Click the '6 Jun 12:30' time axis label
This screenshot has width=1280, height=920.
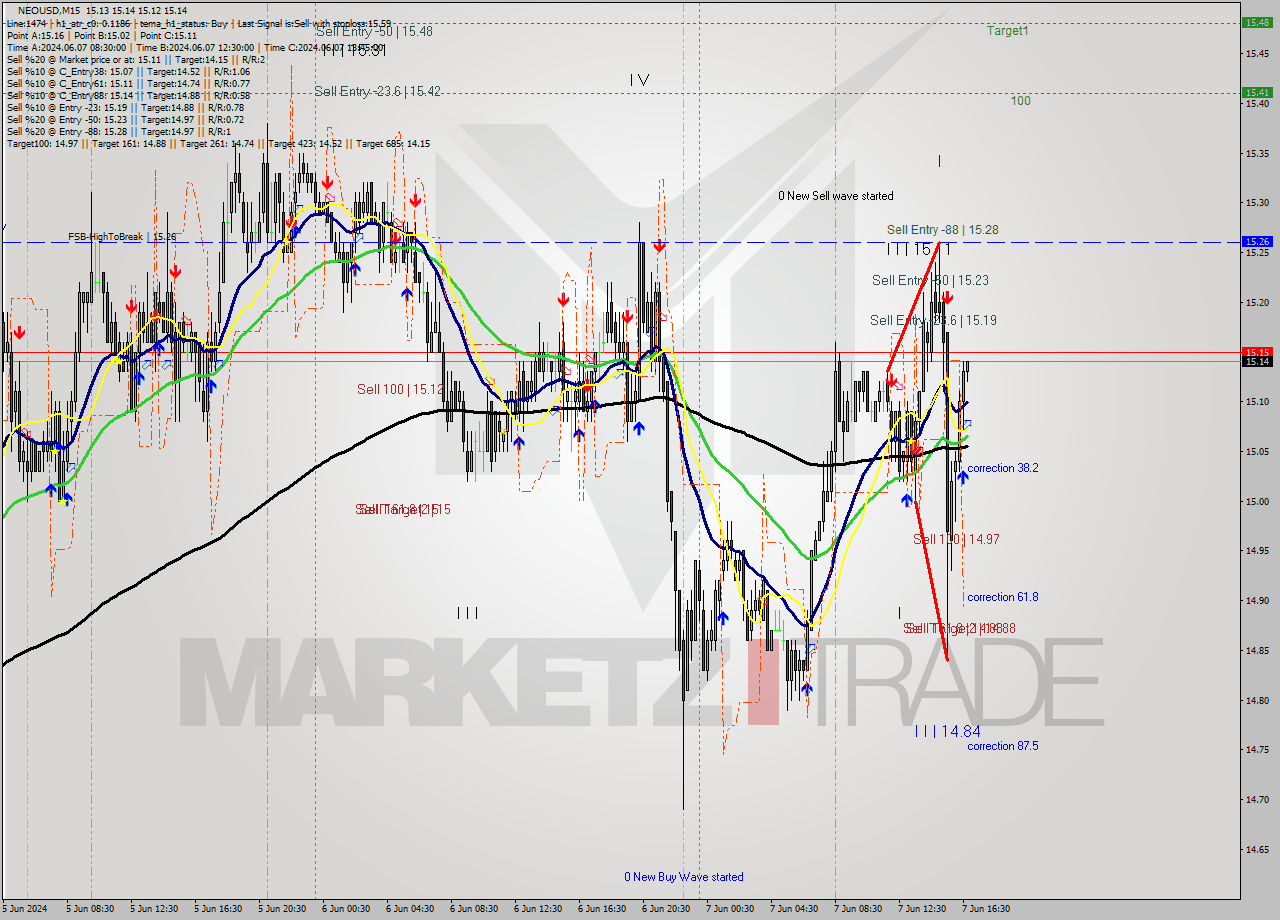(538, 909)
